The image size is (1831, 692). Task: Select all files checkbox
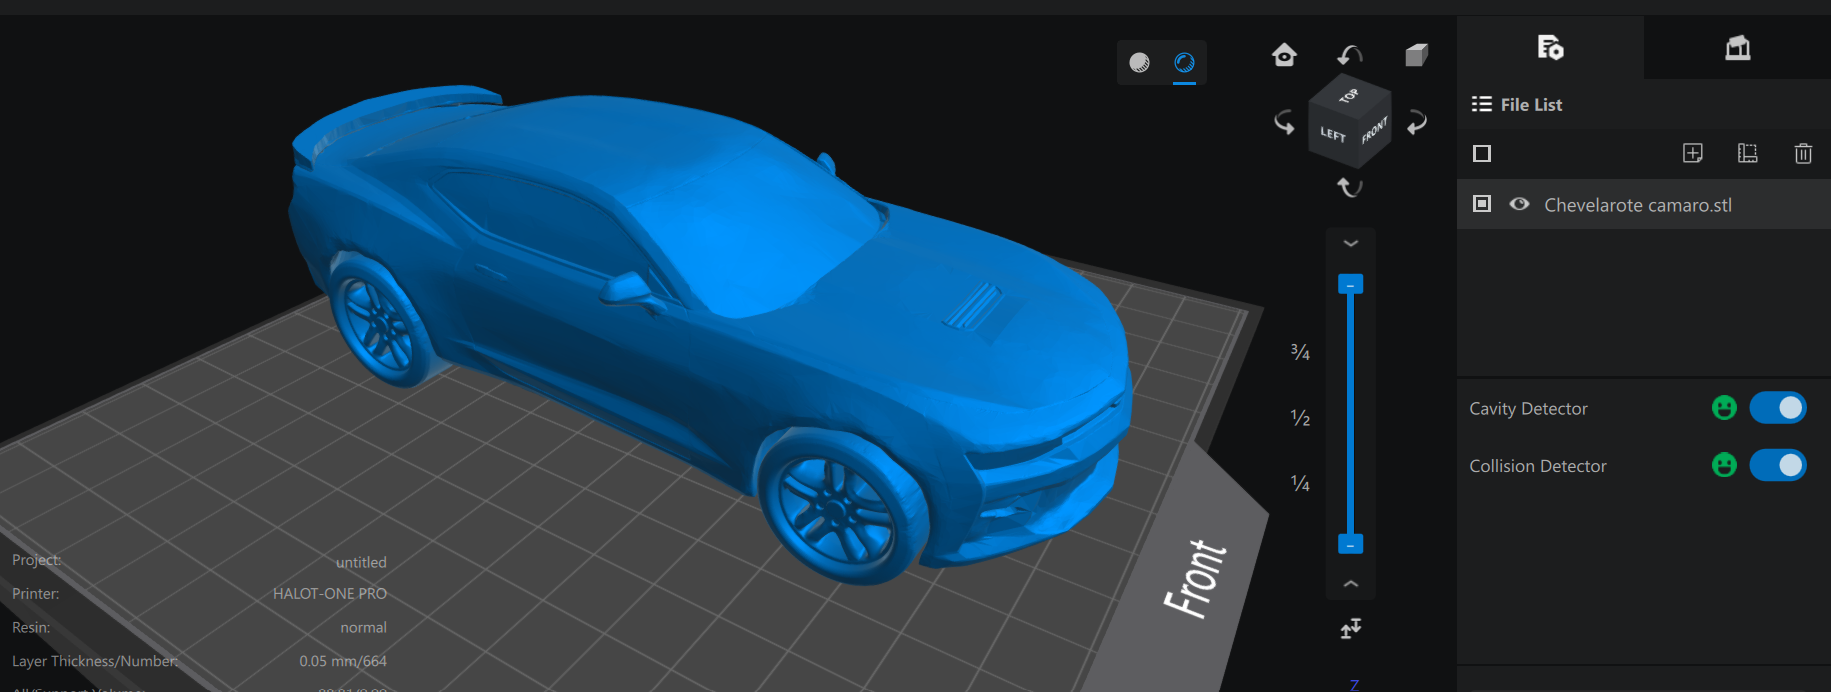(1482, 153)
